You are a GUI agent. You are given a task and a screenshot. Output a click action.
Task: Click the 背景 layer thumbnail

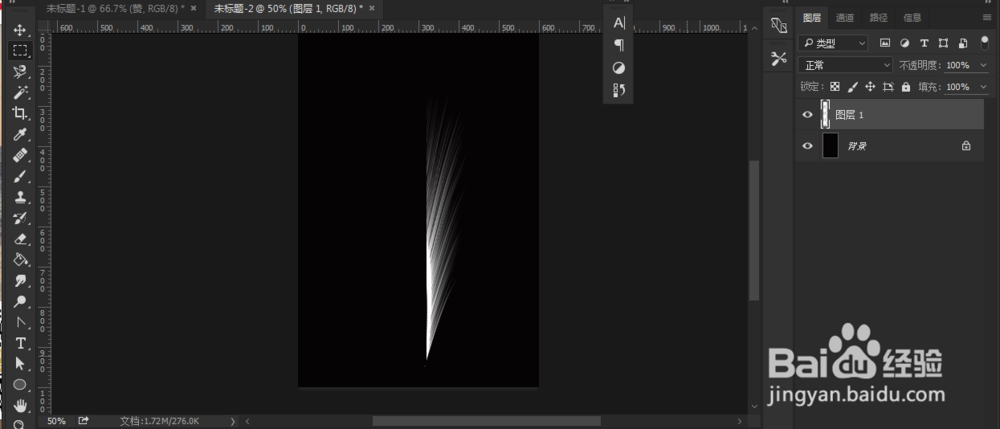[830, 146]
